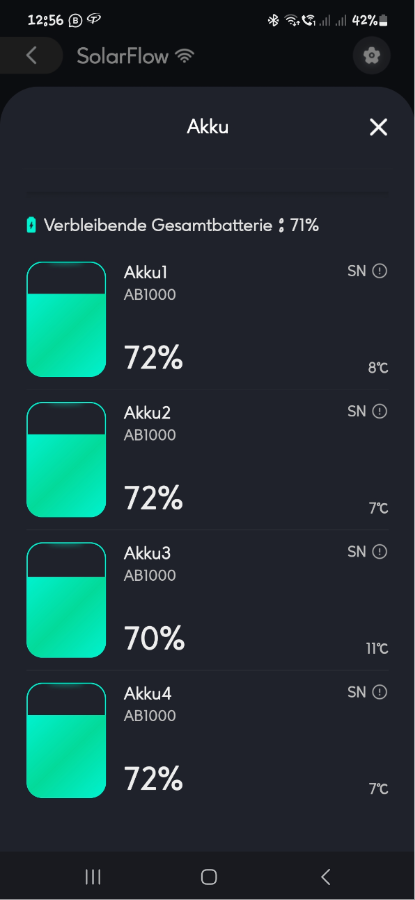
Task: Click the Akku3 battery level graphic
Action: pyautogui.click(x=66, y=600)
